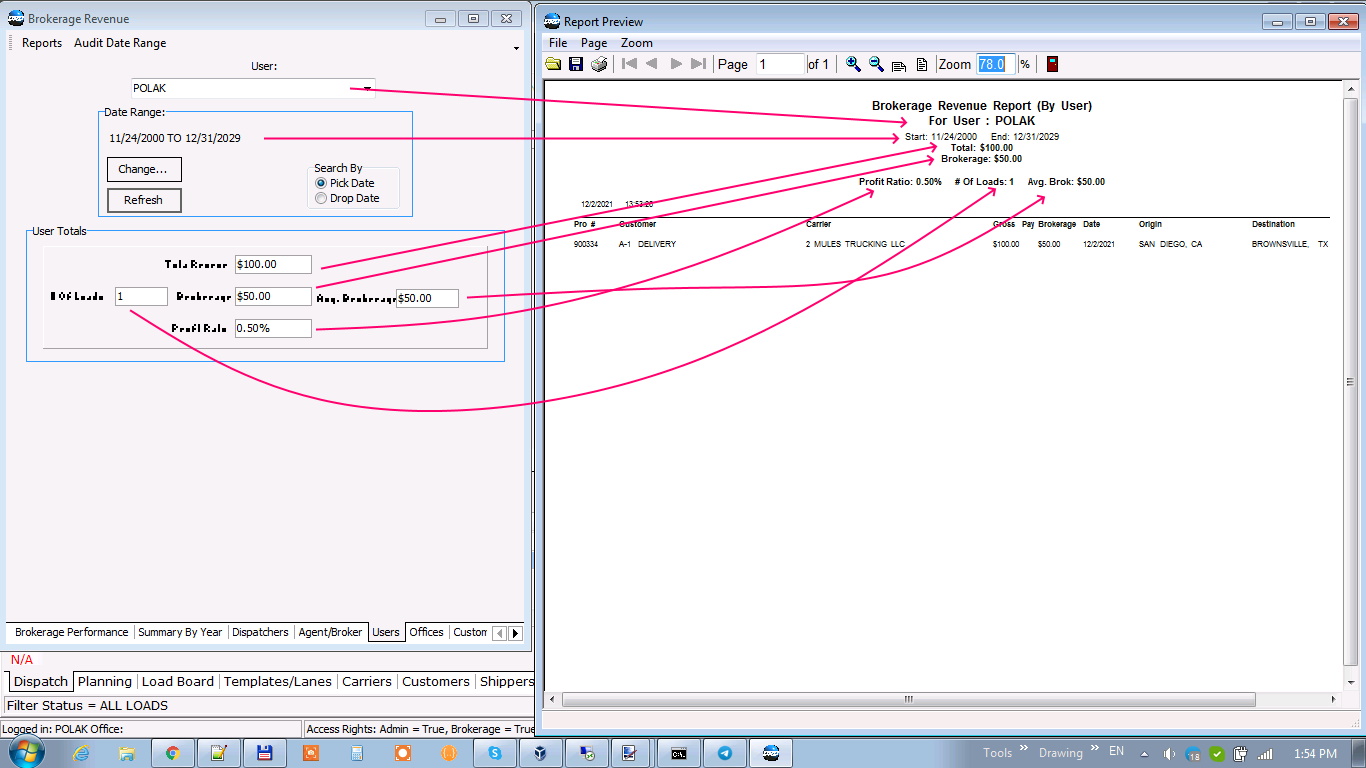The height and width of the screenshot is (768, 1366).
Task: Open Telegram from the taskbar
Action: pyautogui.click(x=725, y=753)
